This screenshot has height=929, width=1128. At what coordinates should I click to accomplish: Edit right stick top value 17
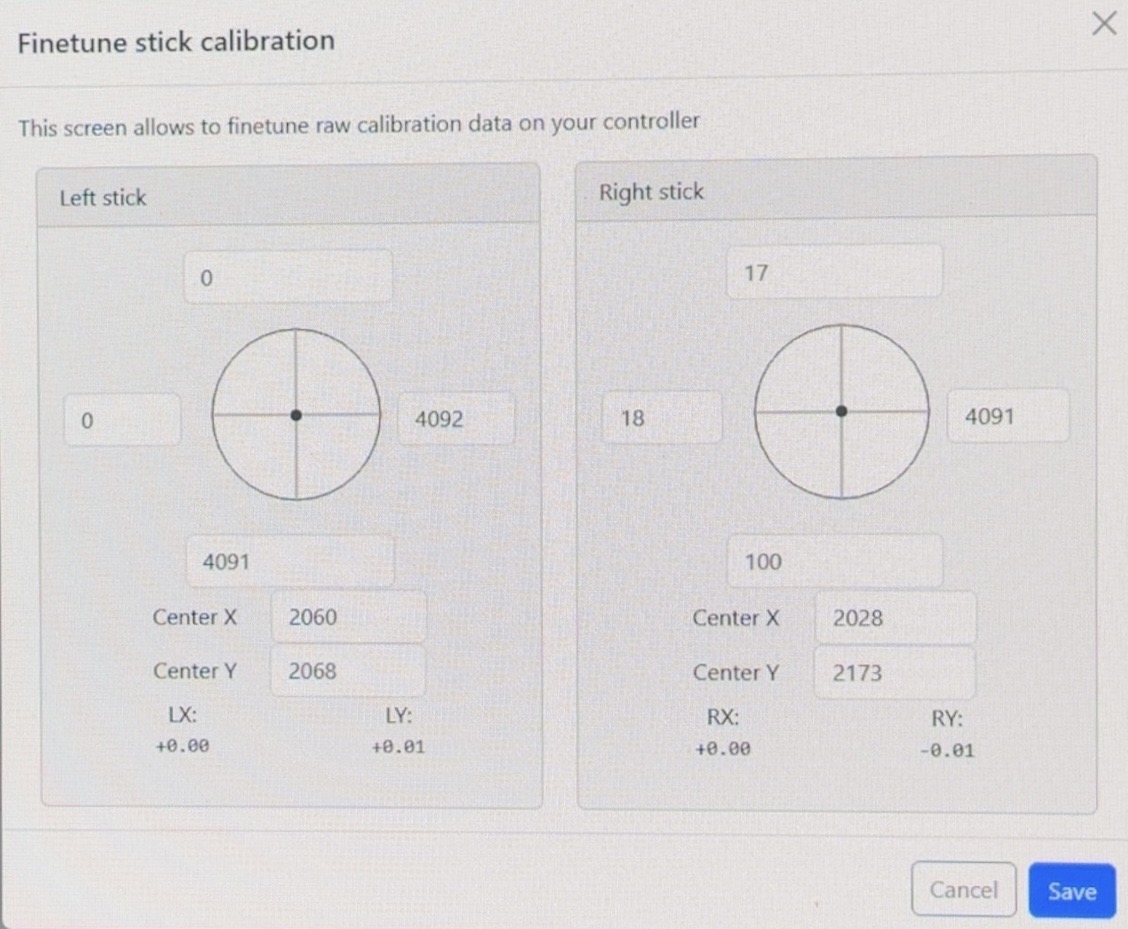coord(834,272)
